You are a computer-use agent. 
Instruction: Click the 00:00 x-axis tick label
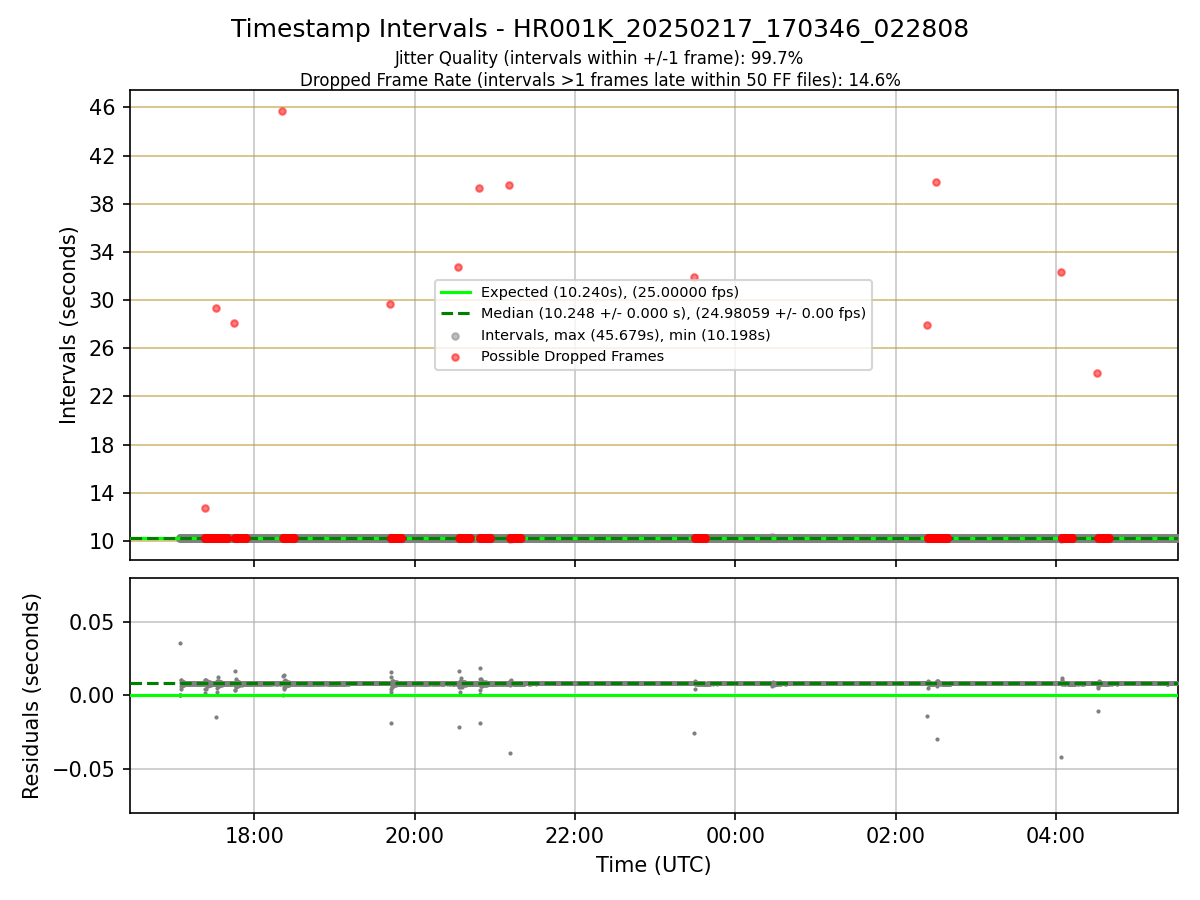(735, 835)
